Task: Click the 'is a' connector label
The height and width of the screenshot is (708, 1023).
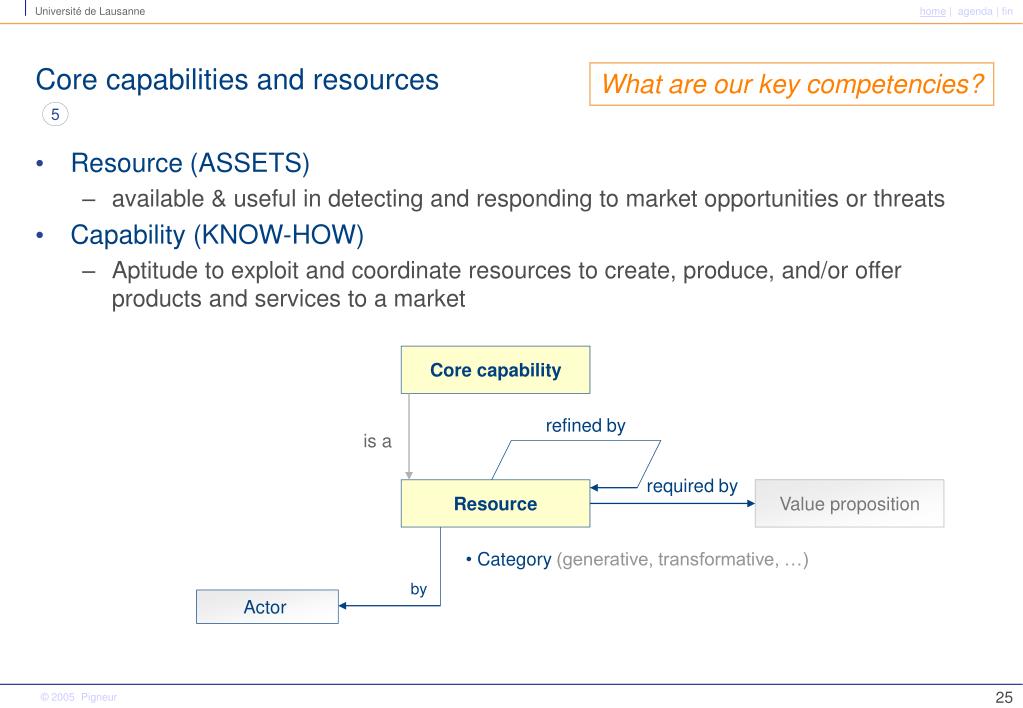Action: pos(377,442)
